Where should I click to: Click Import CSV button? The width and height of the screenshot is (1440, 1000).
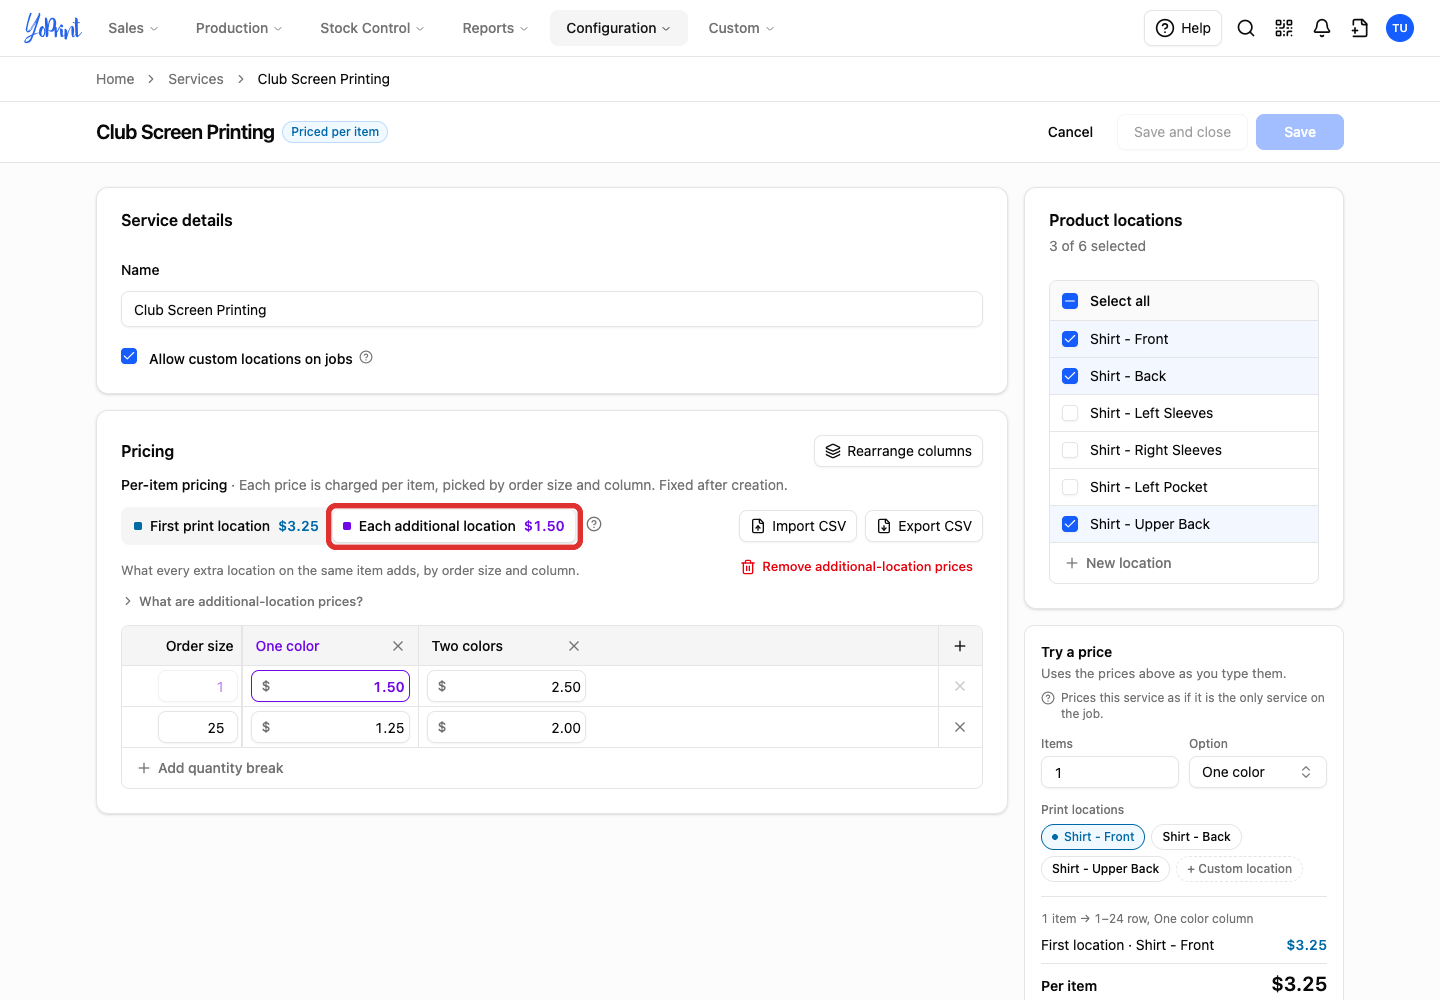pyautogui.click(x=798, y=526)
